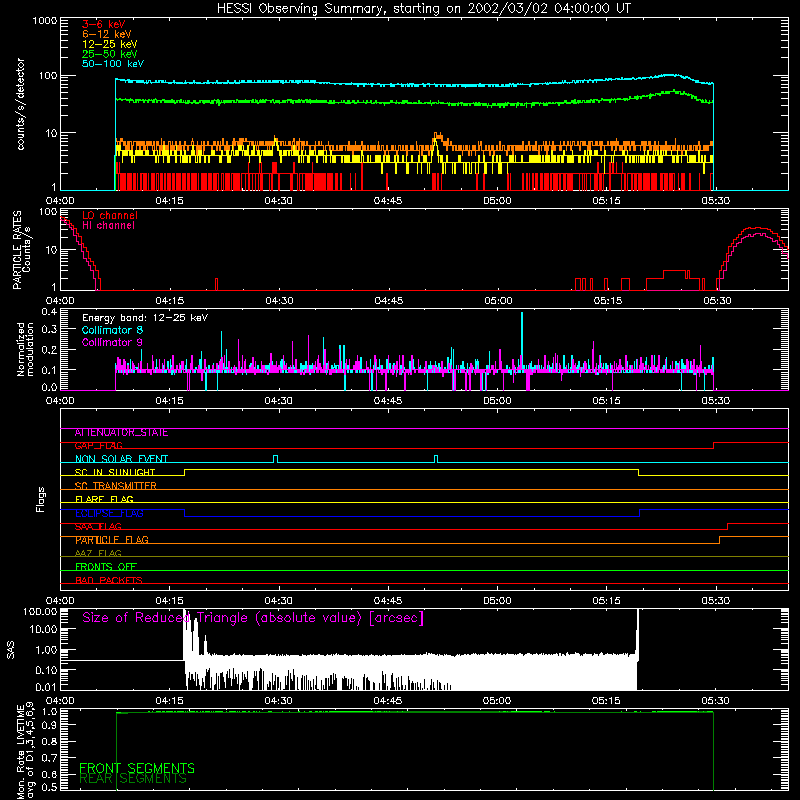
Task: Click the SC_TRANSMITTER flag label
Action: [116, 486]
